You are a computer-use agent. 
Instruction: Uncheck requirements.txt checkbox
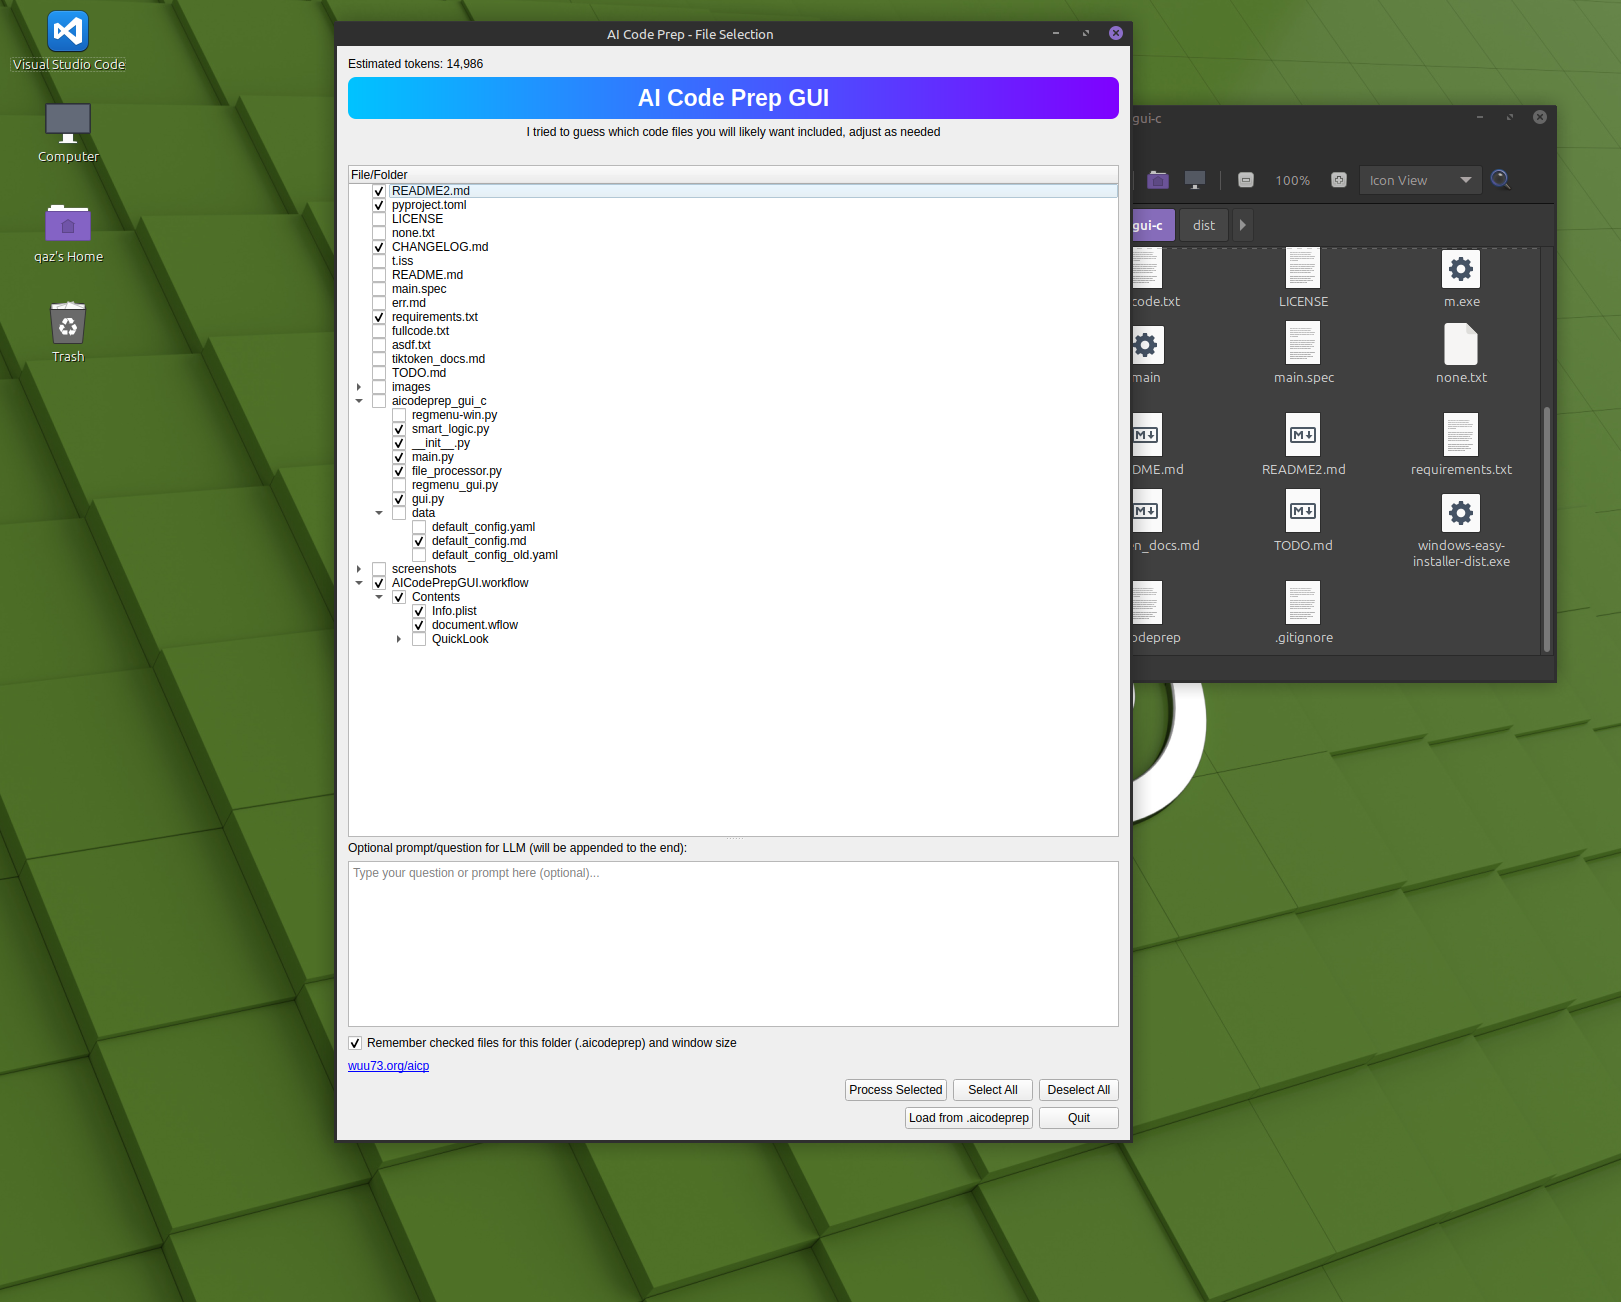click(x=379, y=317)
